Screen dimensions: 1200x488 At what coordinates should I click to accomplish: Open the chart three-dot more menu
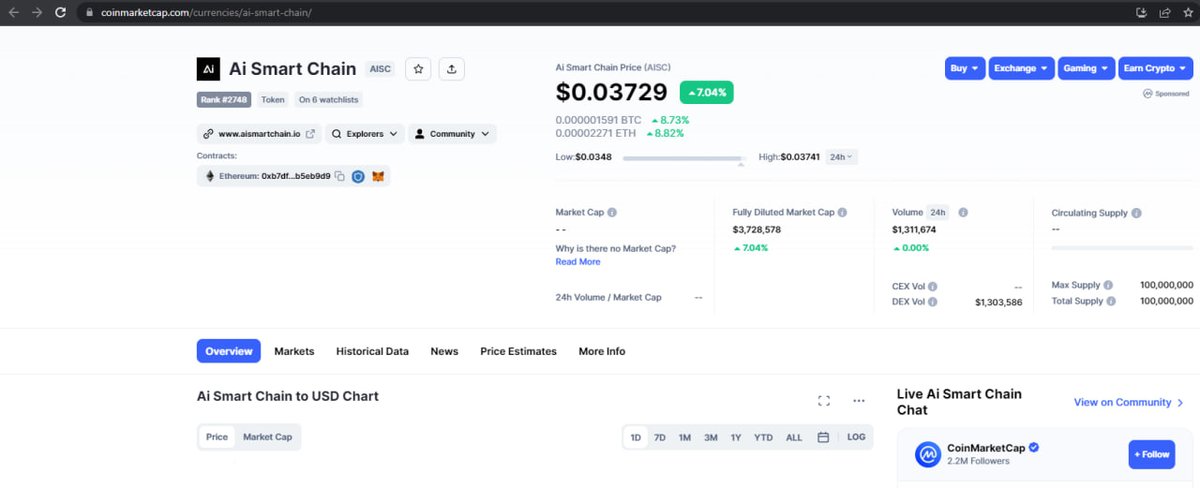click(x=859, y=400)
